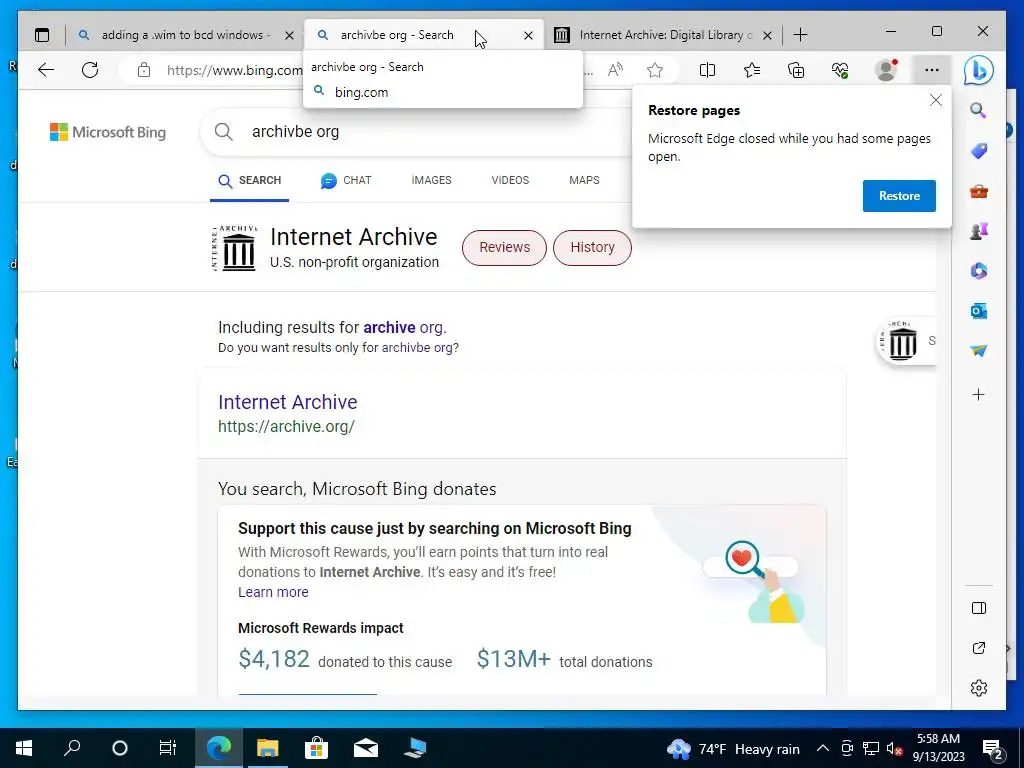Go back using the back arrow
The image size is (1024, 768).
(46, 70)
